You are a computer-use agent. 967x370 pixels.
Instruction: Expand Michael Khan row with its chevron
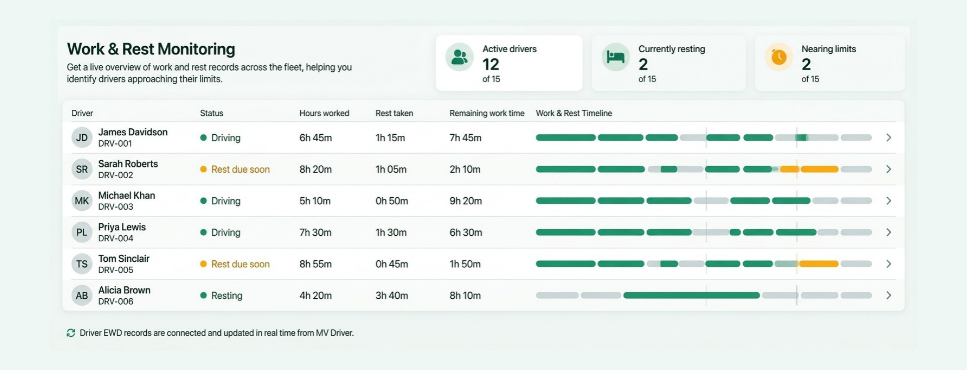point(889,201)
